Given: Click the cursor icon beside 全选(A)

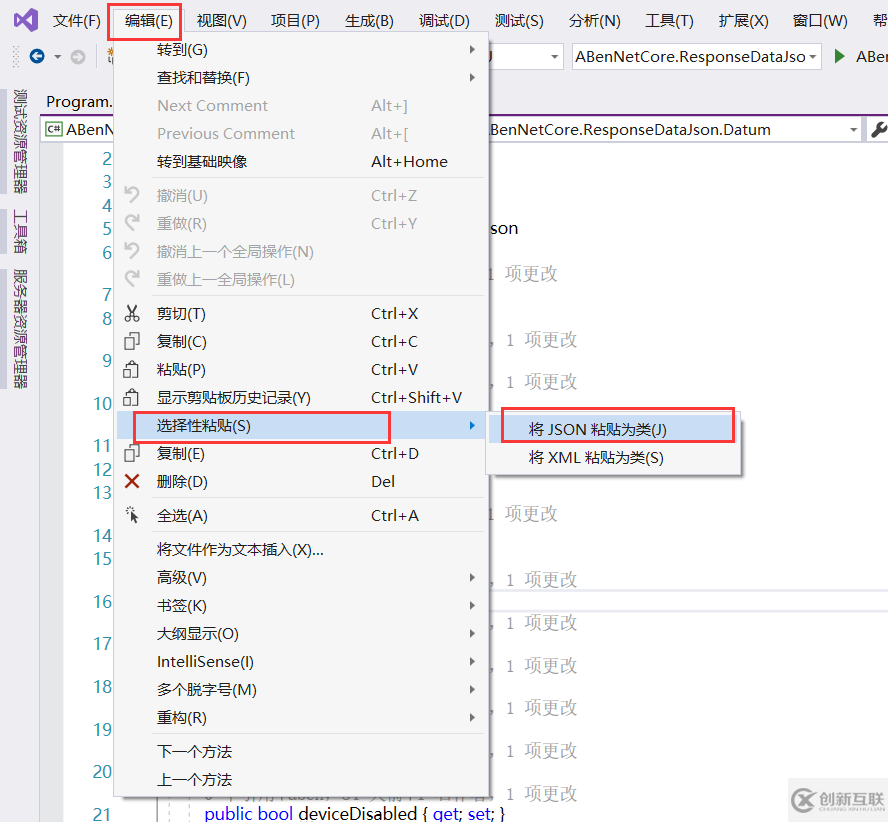Looking at the screenshot, I should (x=132, y=515).
